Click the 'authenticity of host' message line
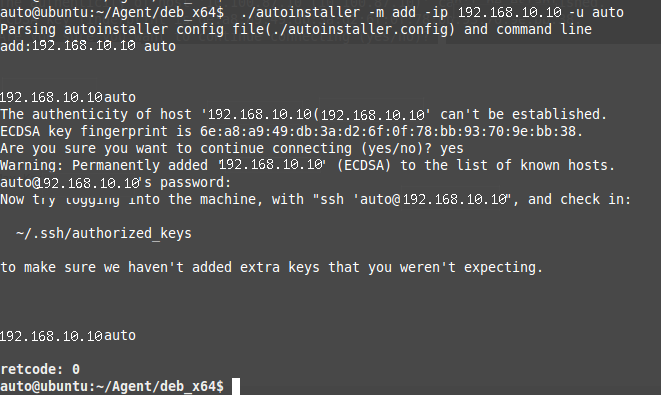661x395 pixels. [304, 114]
